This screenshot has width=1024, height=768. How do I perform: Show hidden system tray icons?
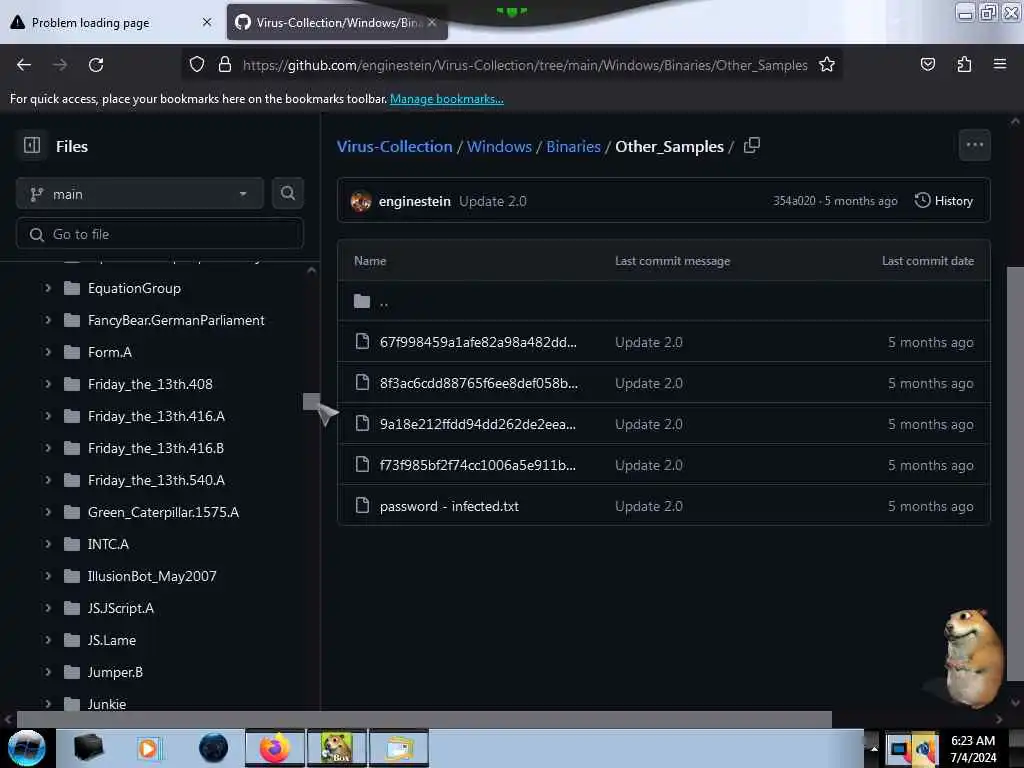(874, 748)
